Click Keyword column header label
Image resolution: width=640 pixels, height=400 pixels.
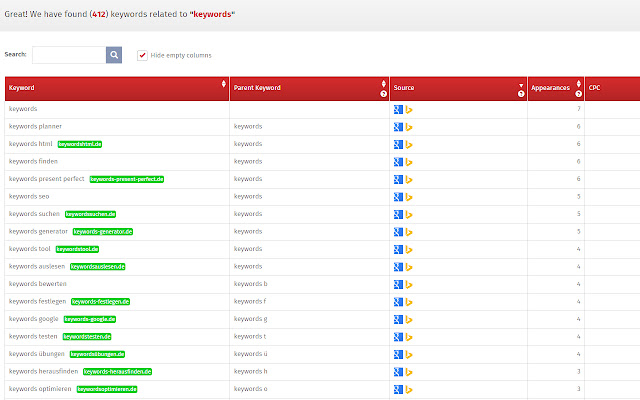[22, 88]
